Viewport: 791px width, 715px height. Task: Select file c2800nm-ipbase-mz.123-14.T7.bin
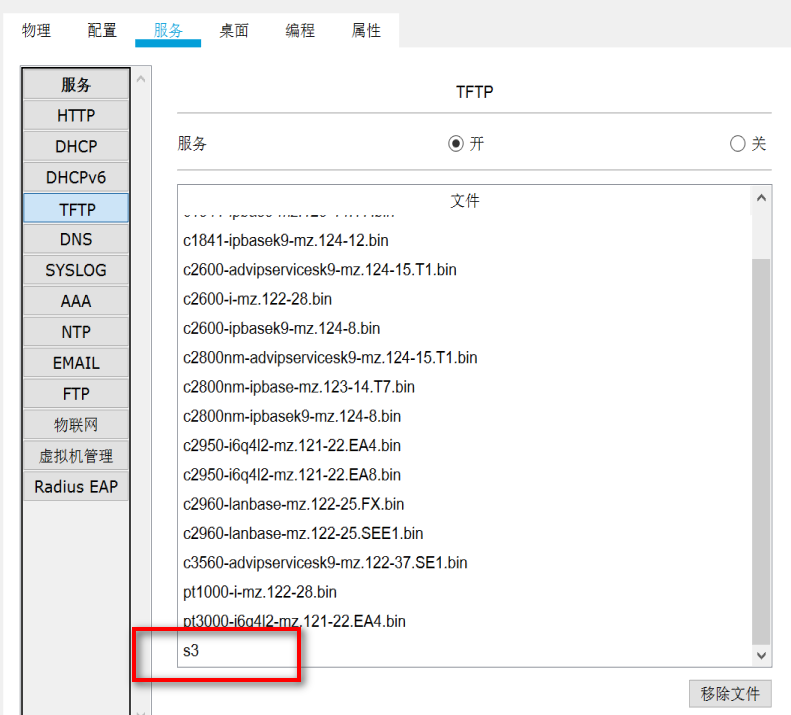(299, 387)
